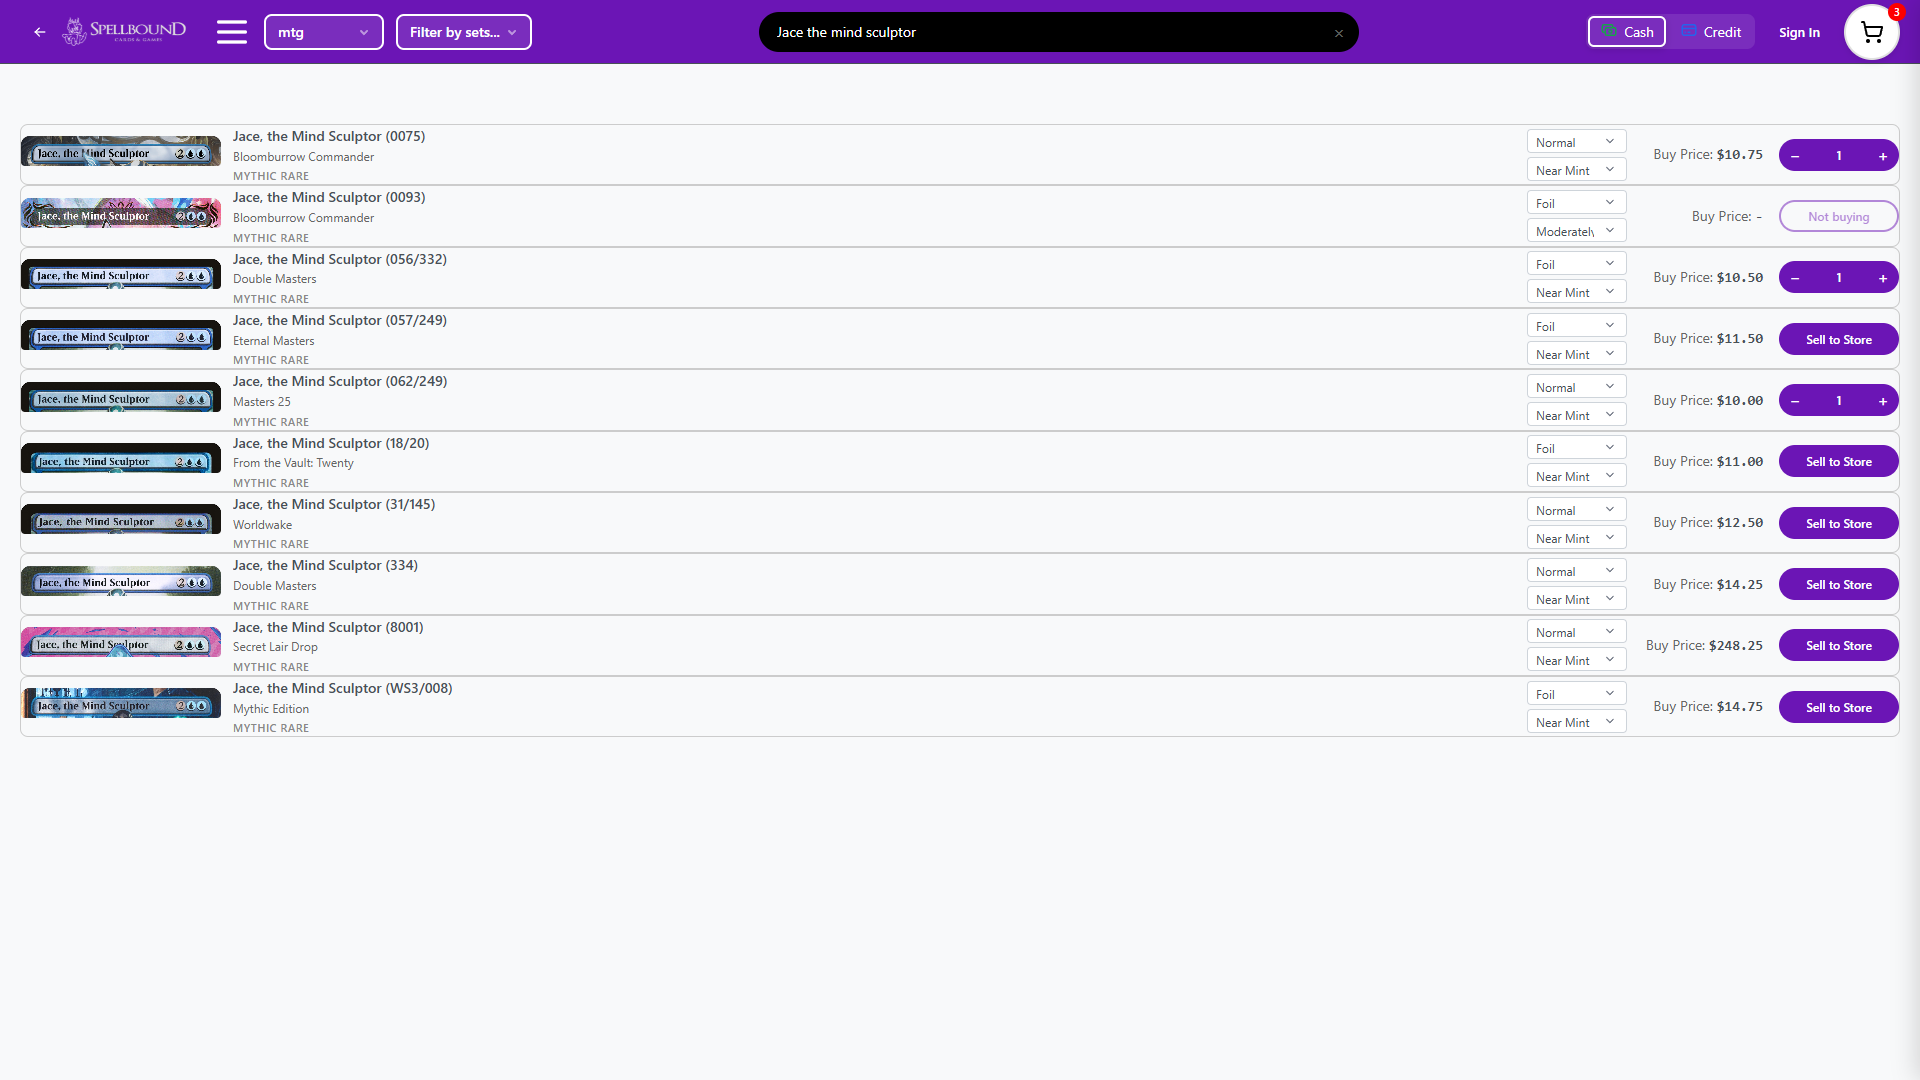
Task: Click Sign In
Action: click(1798, 32)
